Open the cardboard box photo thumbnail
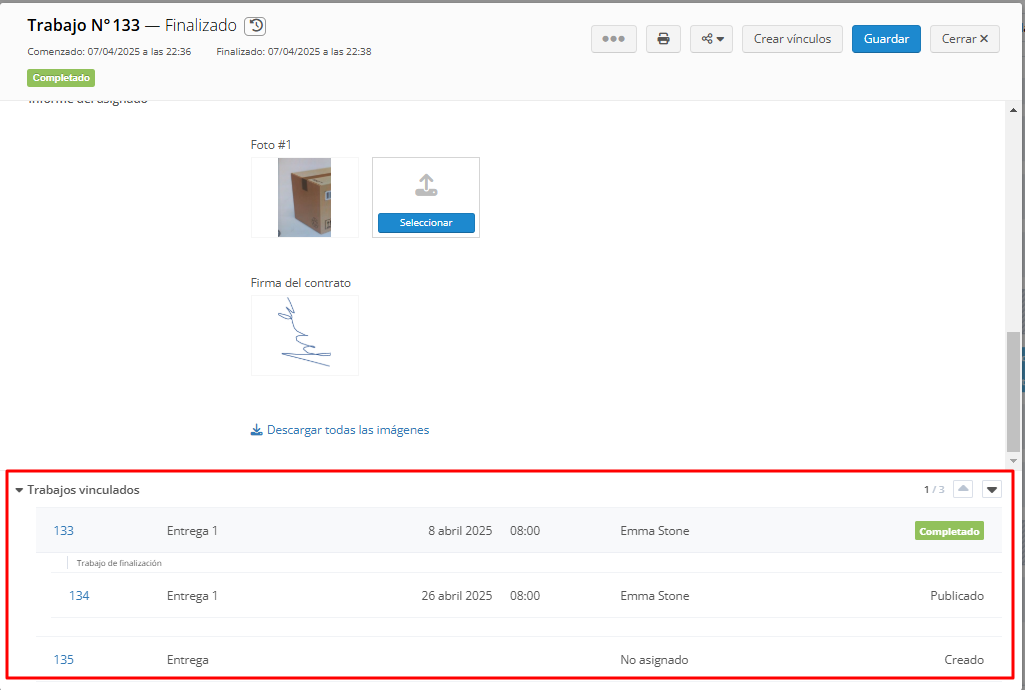 (305, 197)
